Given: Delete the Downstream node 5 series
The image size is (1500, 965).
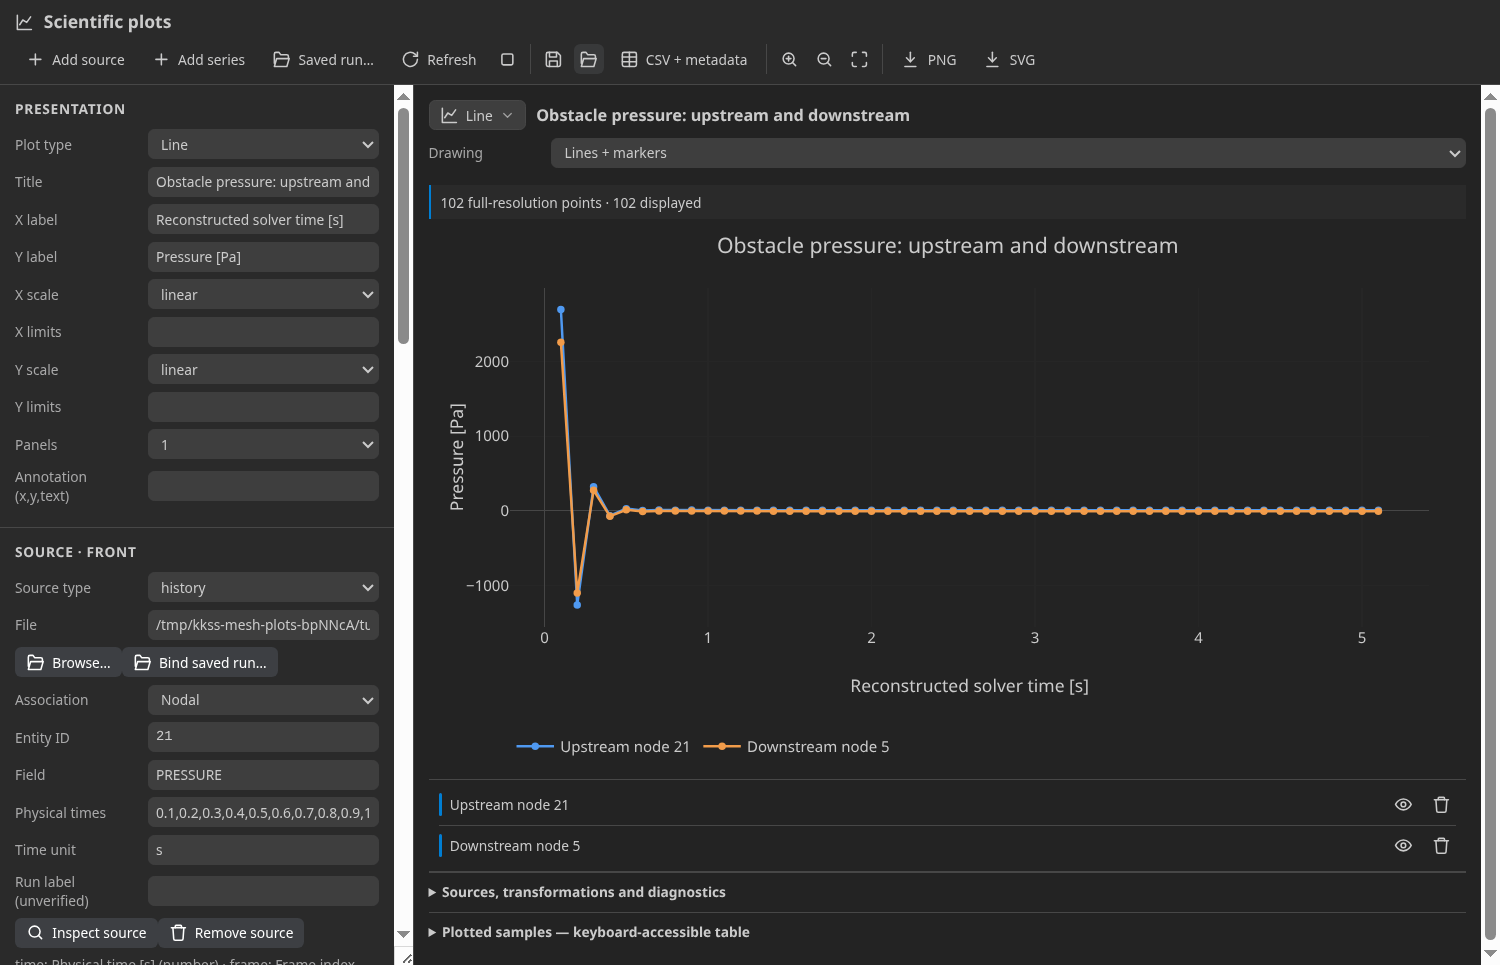Looking at the screenshot, I should click(x=1441, y=846).
